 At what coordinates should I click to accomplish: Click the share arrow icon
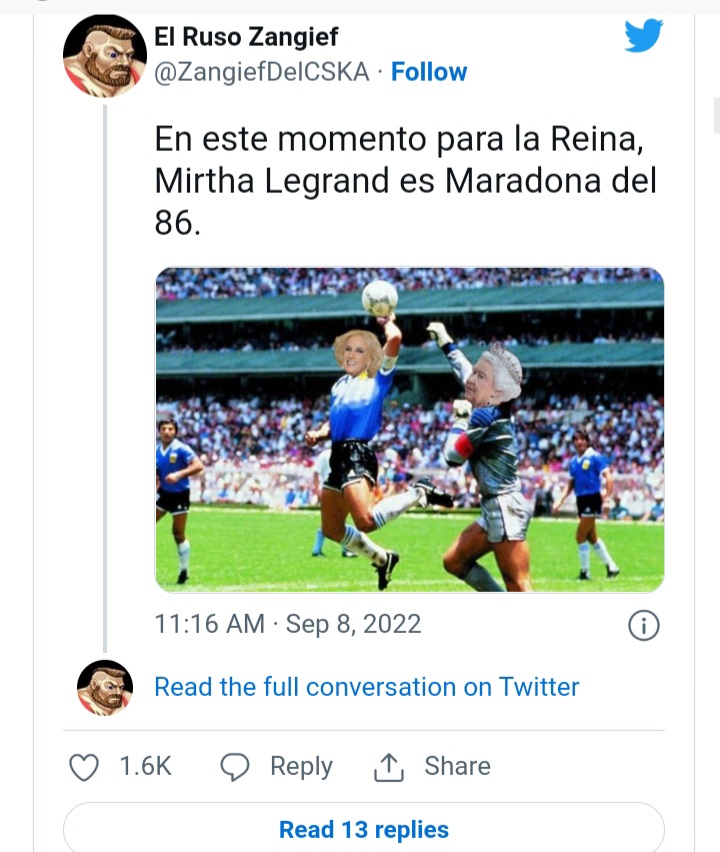point(387,768)
